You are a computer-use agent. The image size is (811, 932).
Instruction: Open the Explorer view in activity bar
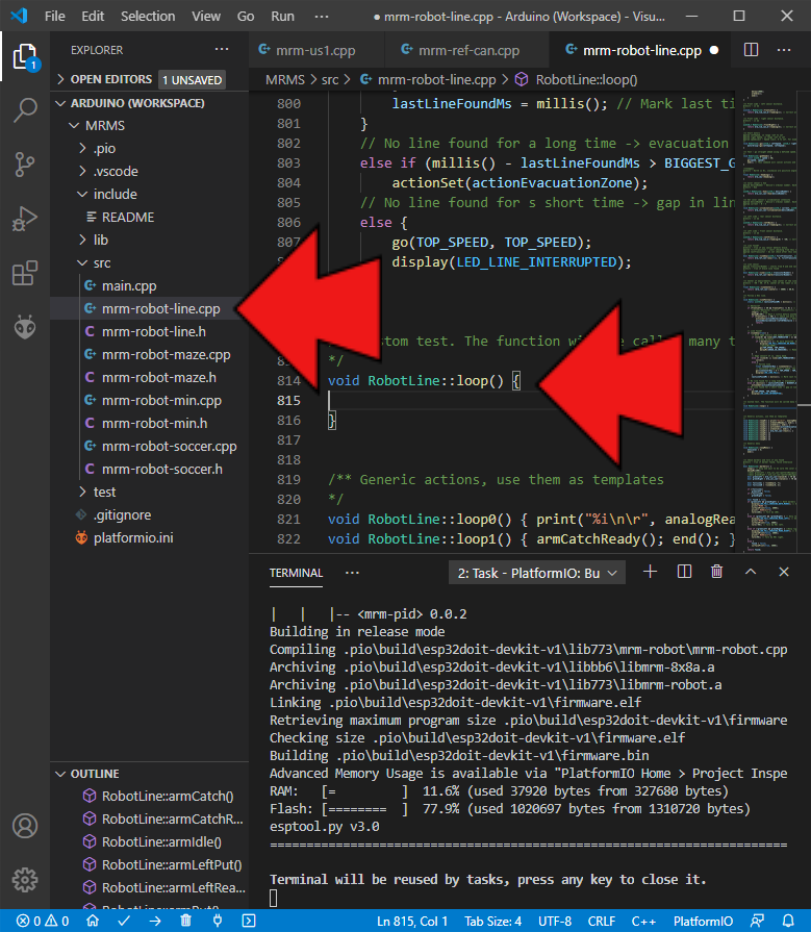tap(25, 57)
